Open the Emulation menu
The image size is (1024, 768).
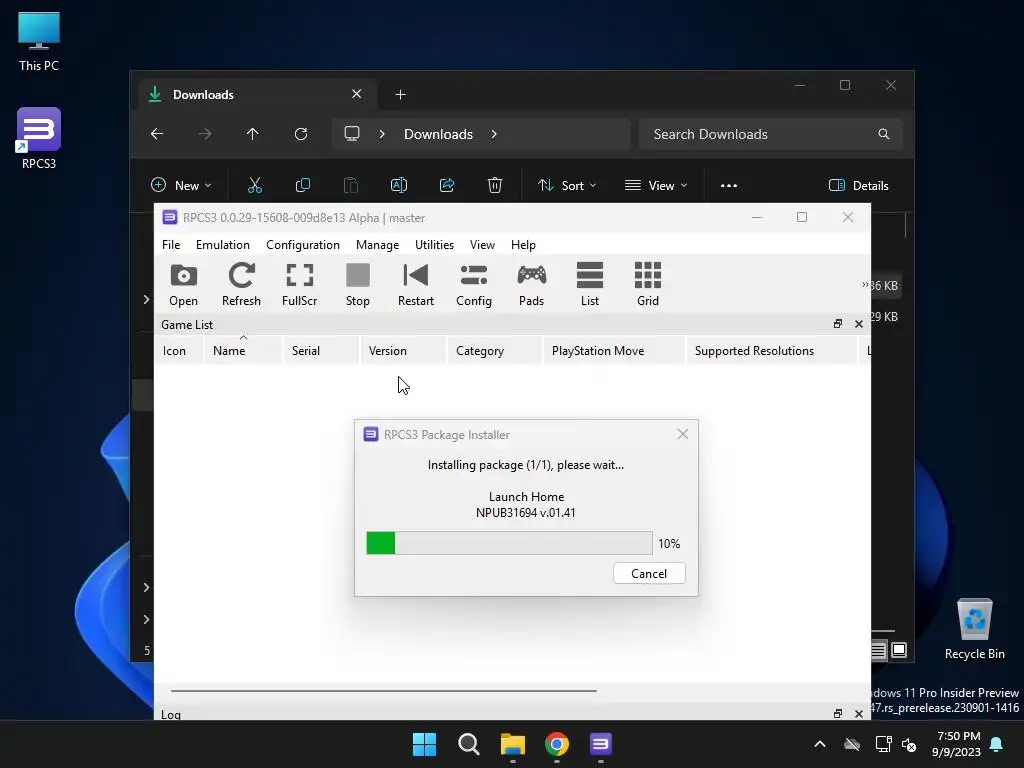tap(223, 245)
